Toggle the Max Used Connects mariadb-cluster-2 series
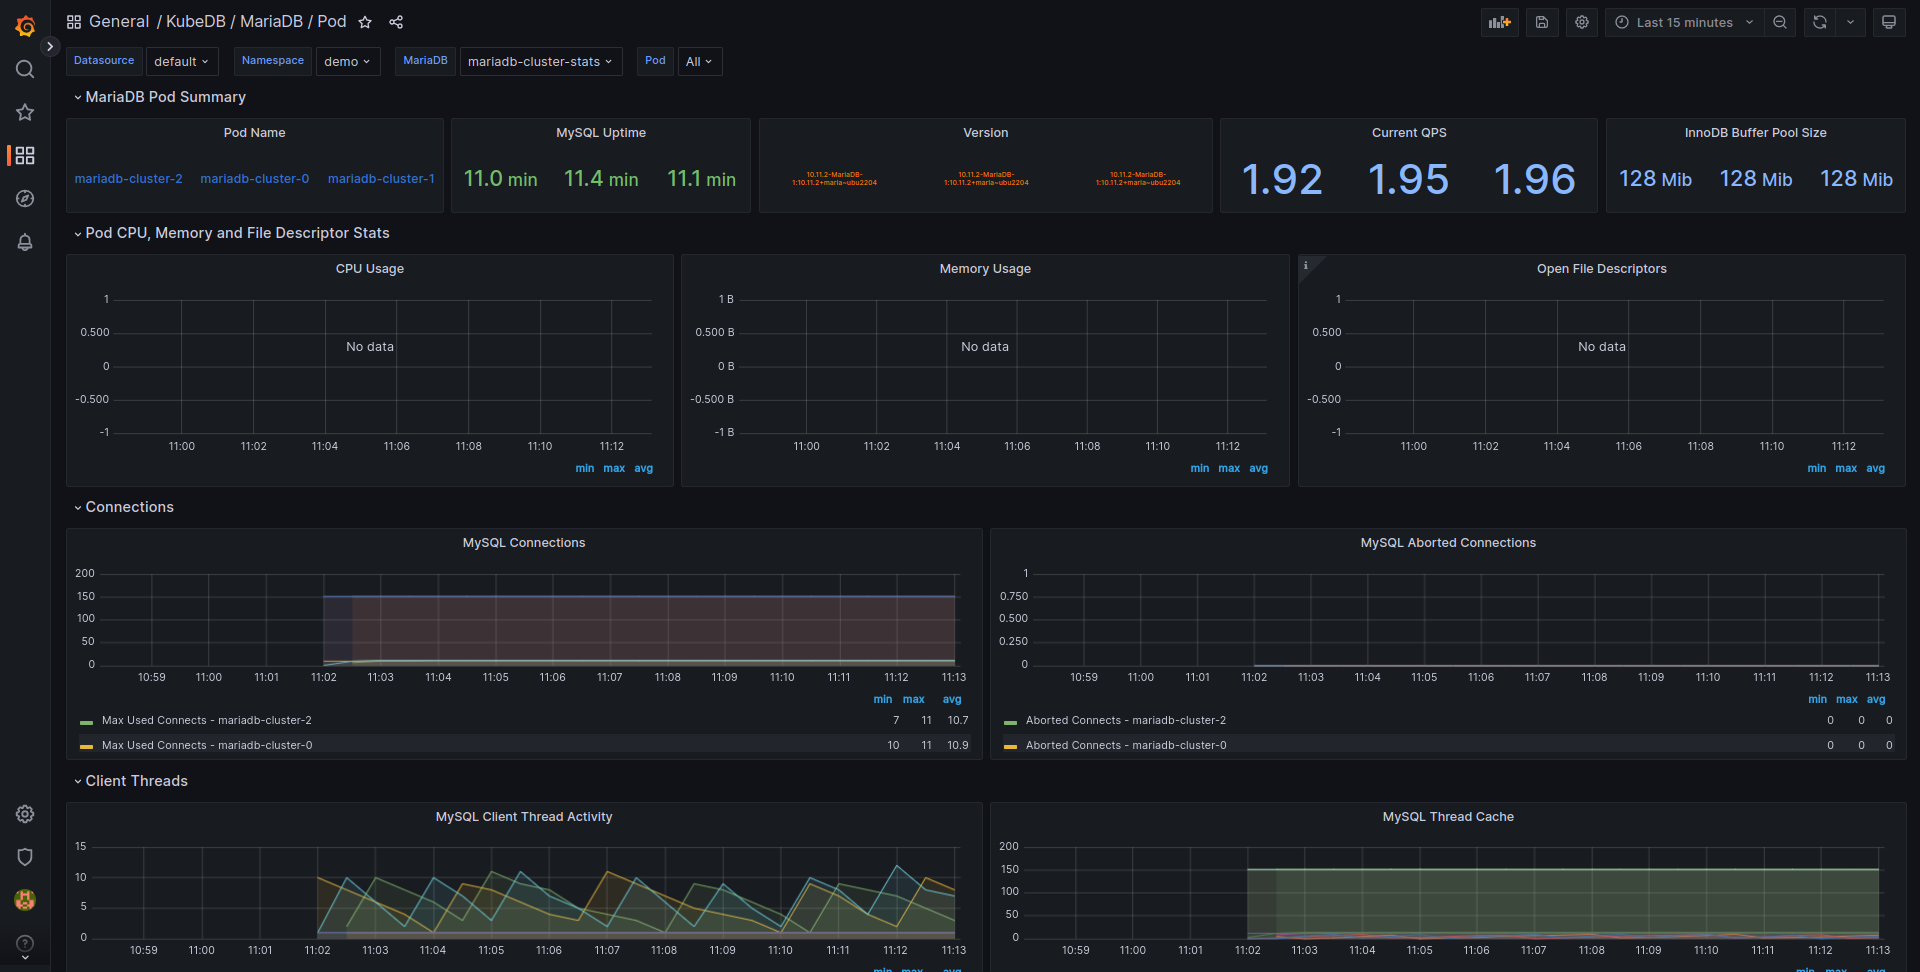The width and height of the screenshot is (1920, 972). coord(207,720)
